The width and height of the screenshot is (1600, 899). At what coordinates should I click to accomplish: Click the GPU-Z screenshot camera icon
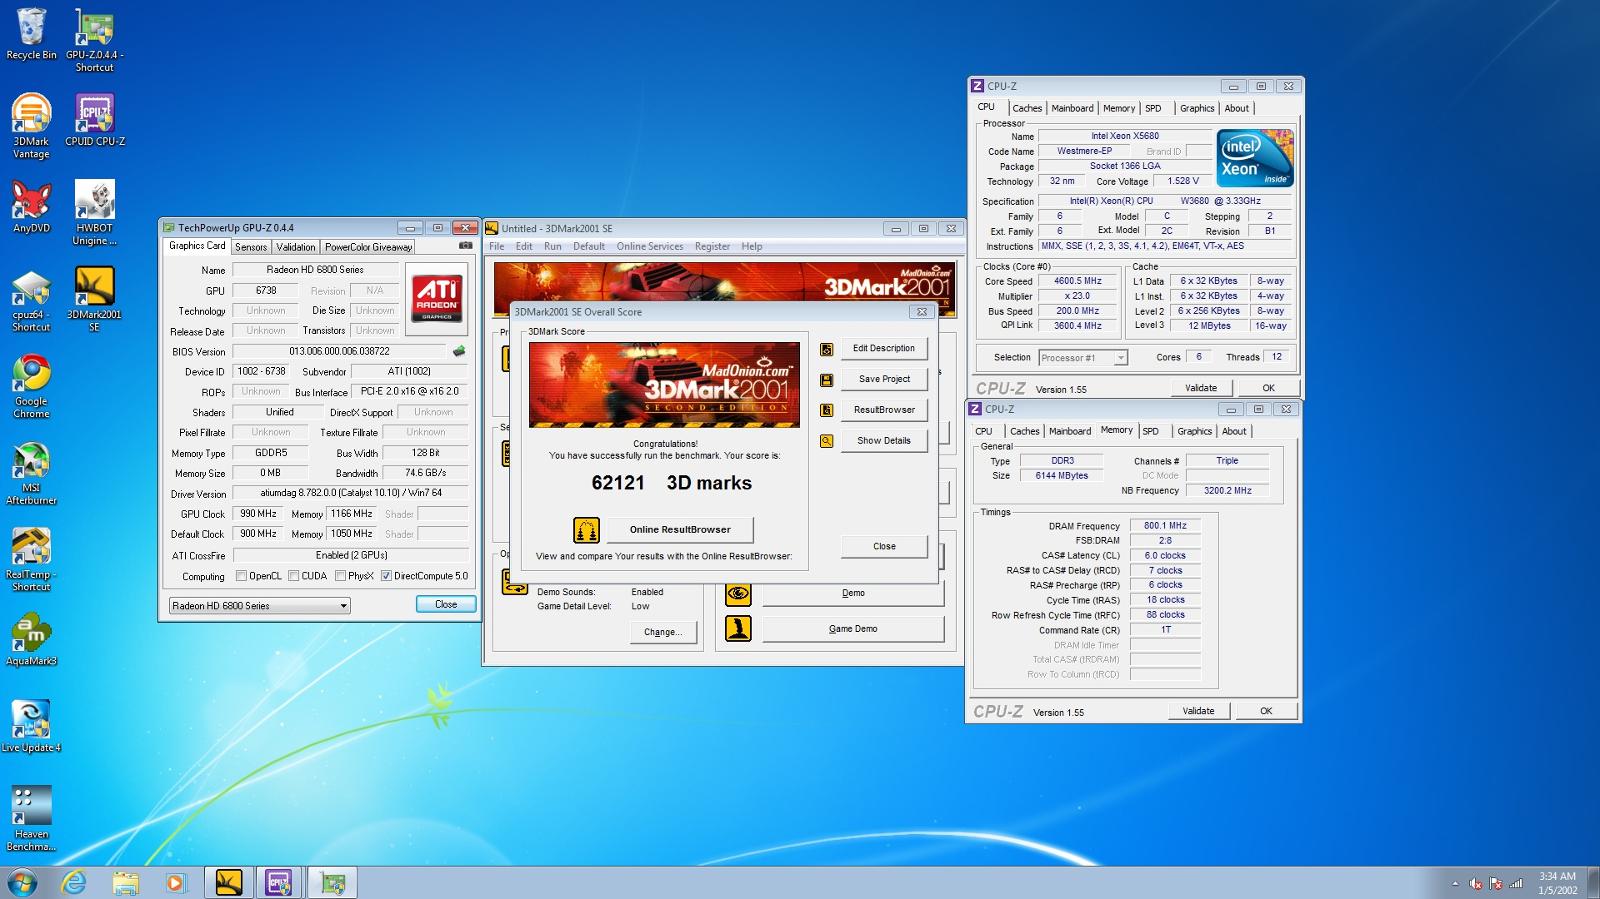[x=465, y=245]
